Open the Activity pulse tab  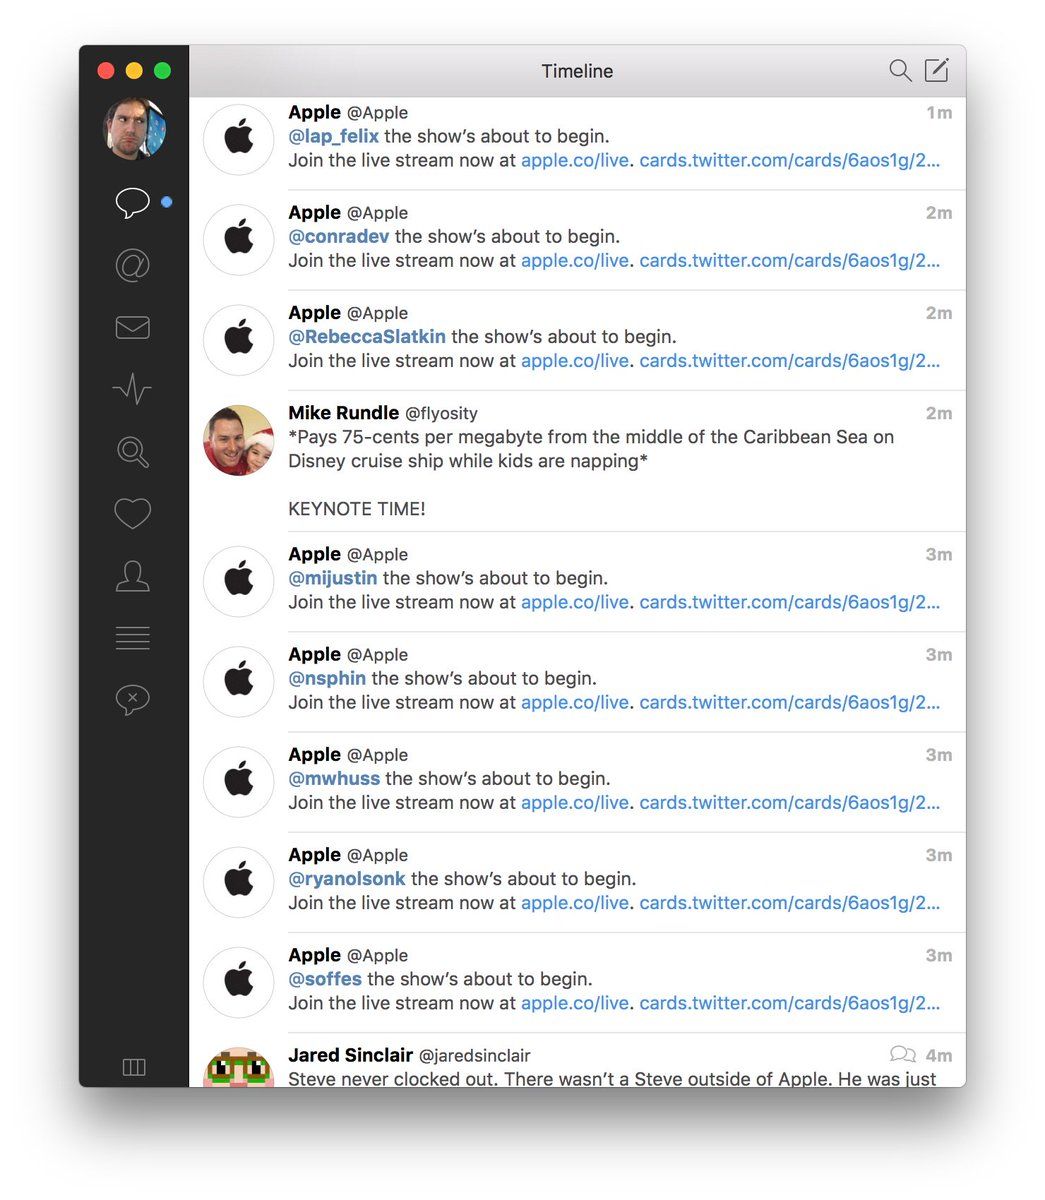132,389
